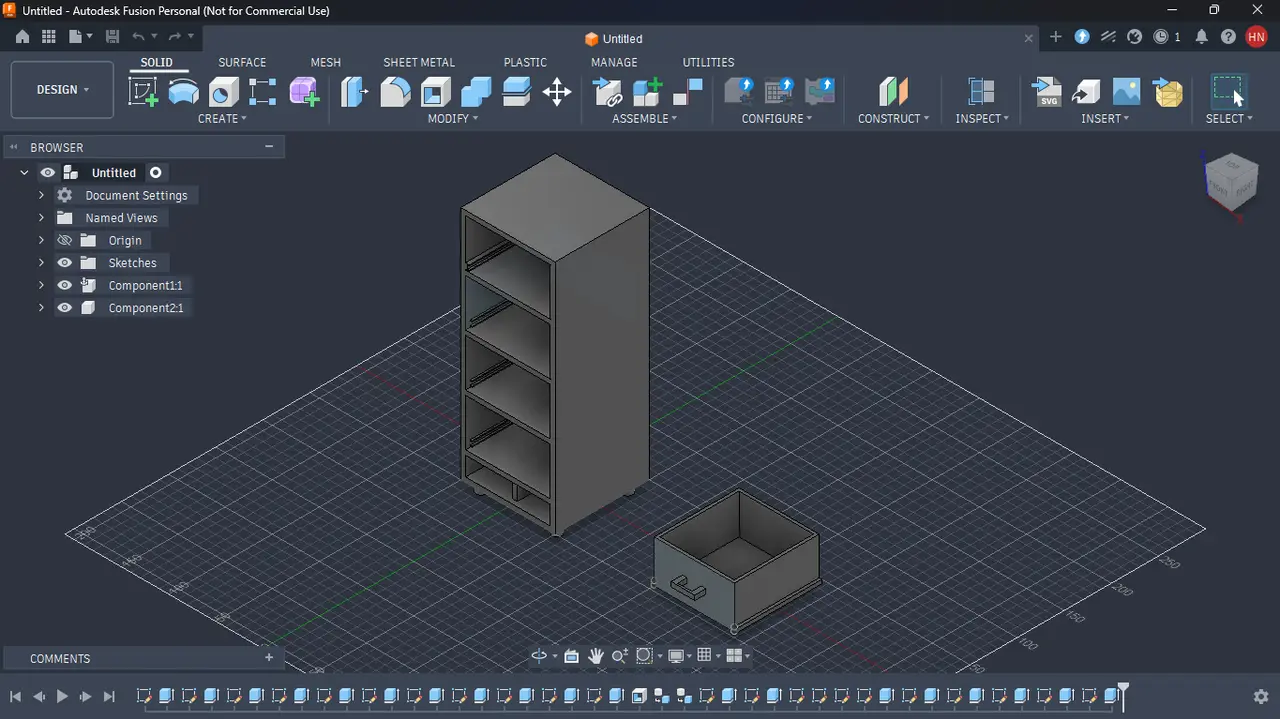Open the ASSEMBLE dropdown menu
Image resolution: width=1280 pixels, height=719 pixels.
tap(645, 118)
